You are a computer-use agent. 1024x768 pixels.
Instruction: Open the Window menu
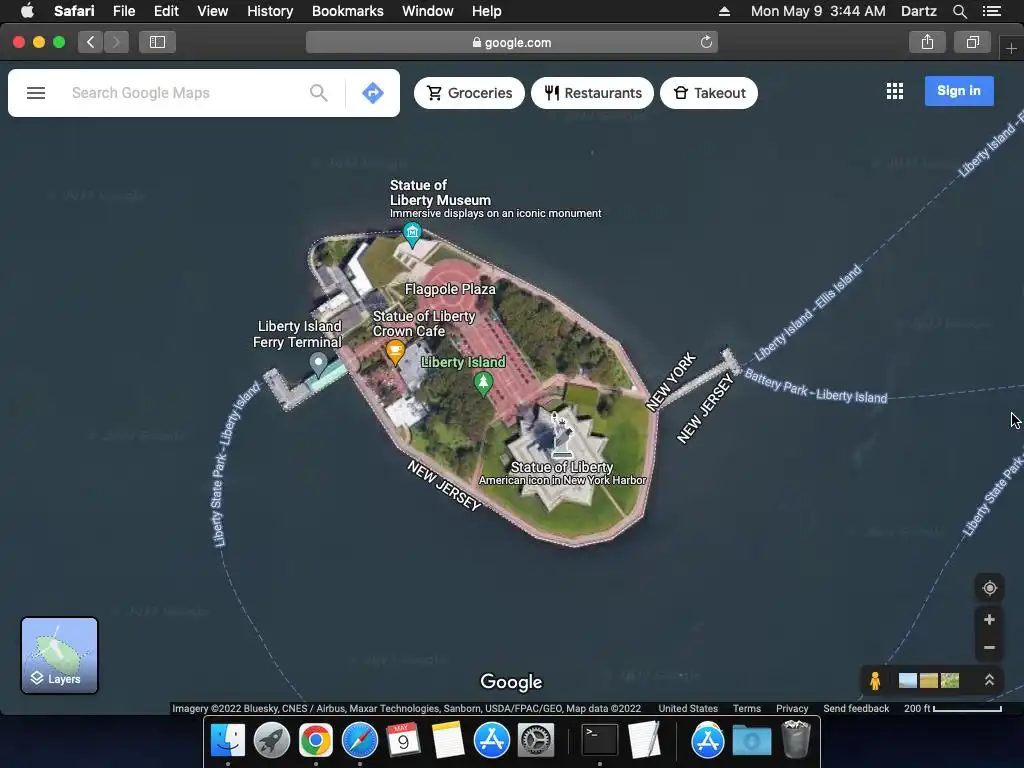pos(427,11)
